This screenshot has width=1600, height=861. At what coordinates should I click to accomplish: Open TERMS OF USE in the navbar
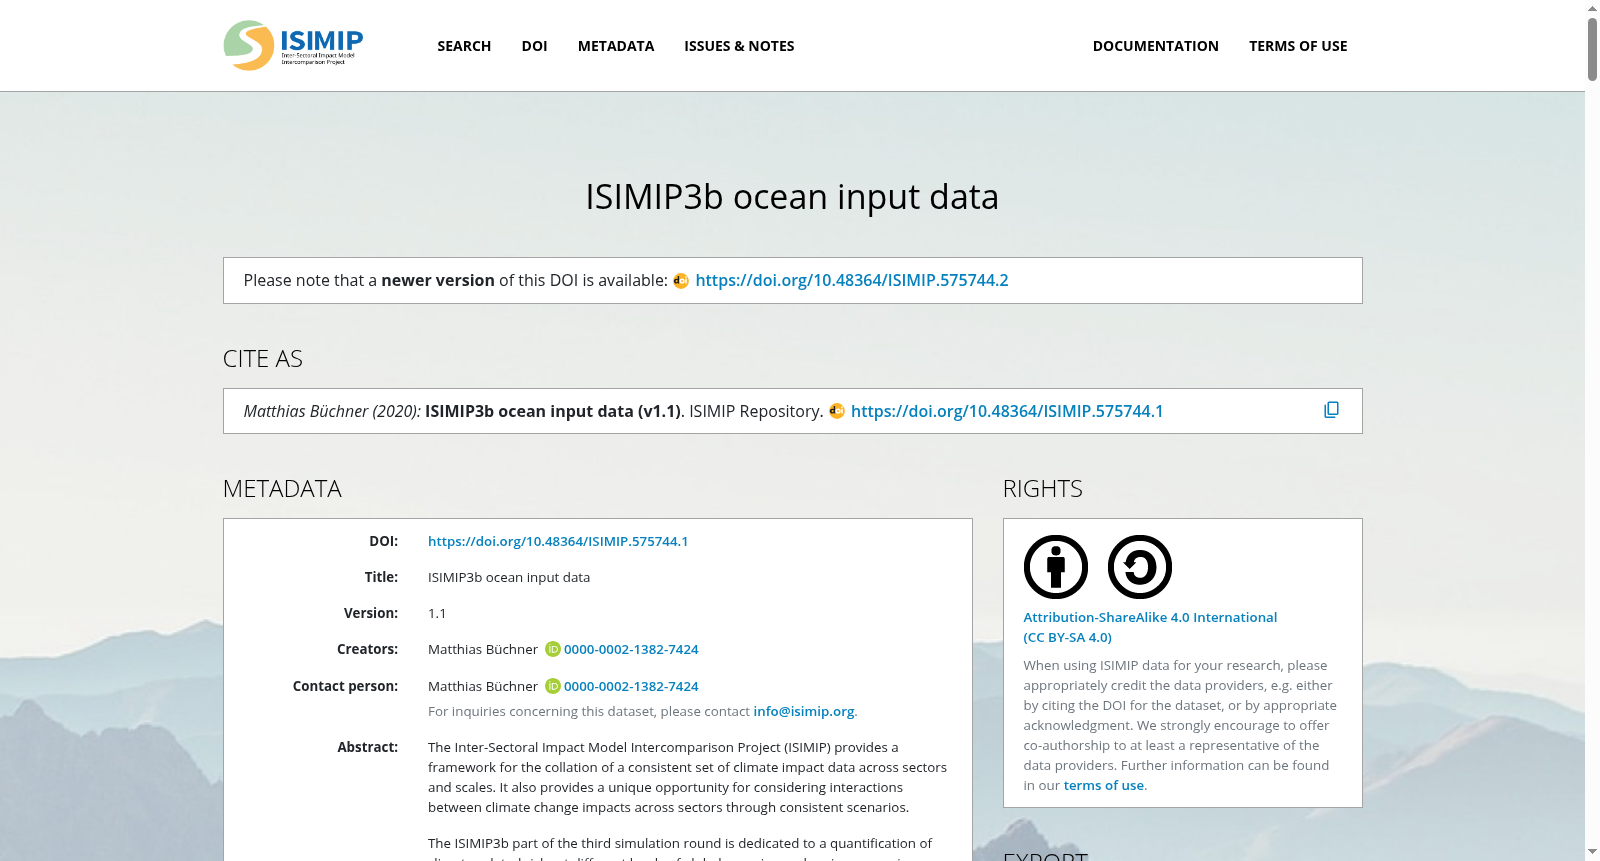pos(1298,46)
